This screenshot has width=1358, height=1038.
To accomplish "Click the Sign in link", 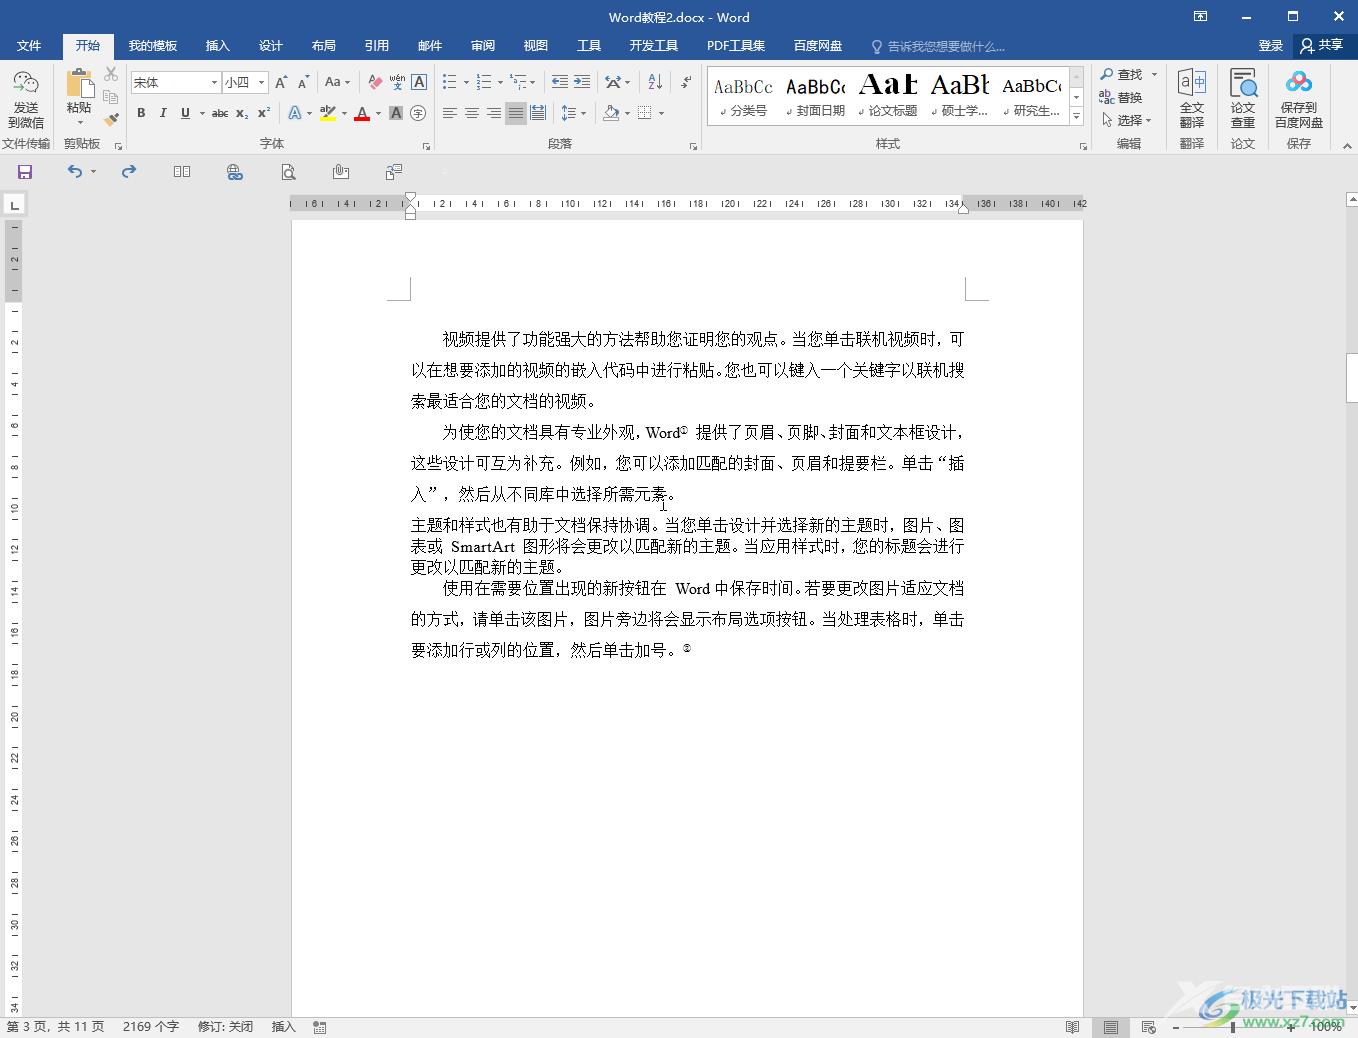I will point(1270,45).
